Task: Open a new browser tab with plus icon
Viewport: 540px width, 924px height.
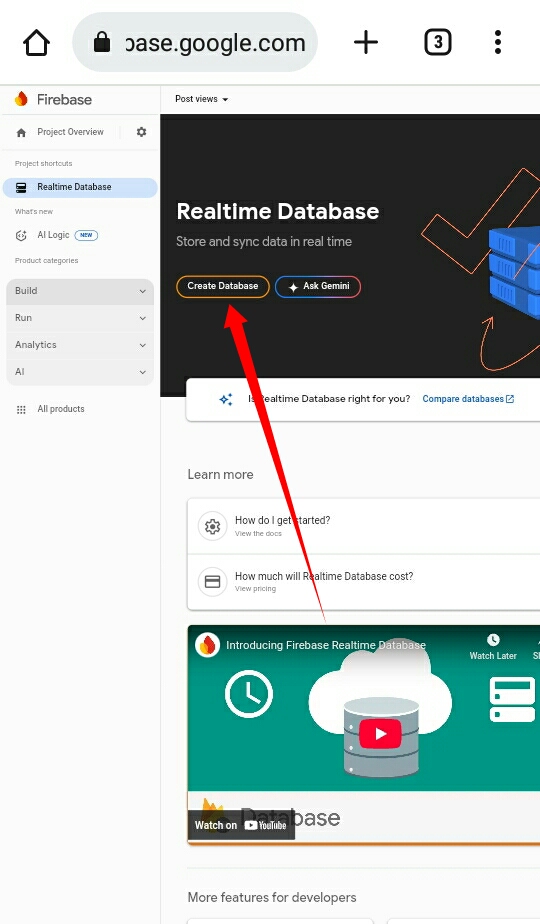Action: [x=366, y=42]
